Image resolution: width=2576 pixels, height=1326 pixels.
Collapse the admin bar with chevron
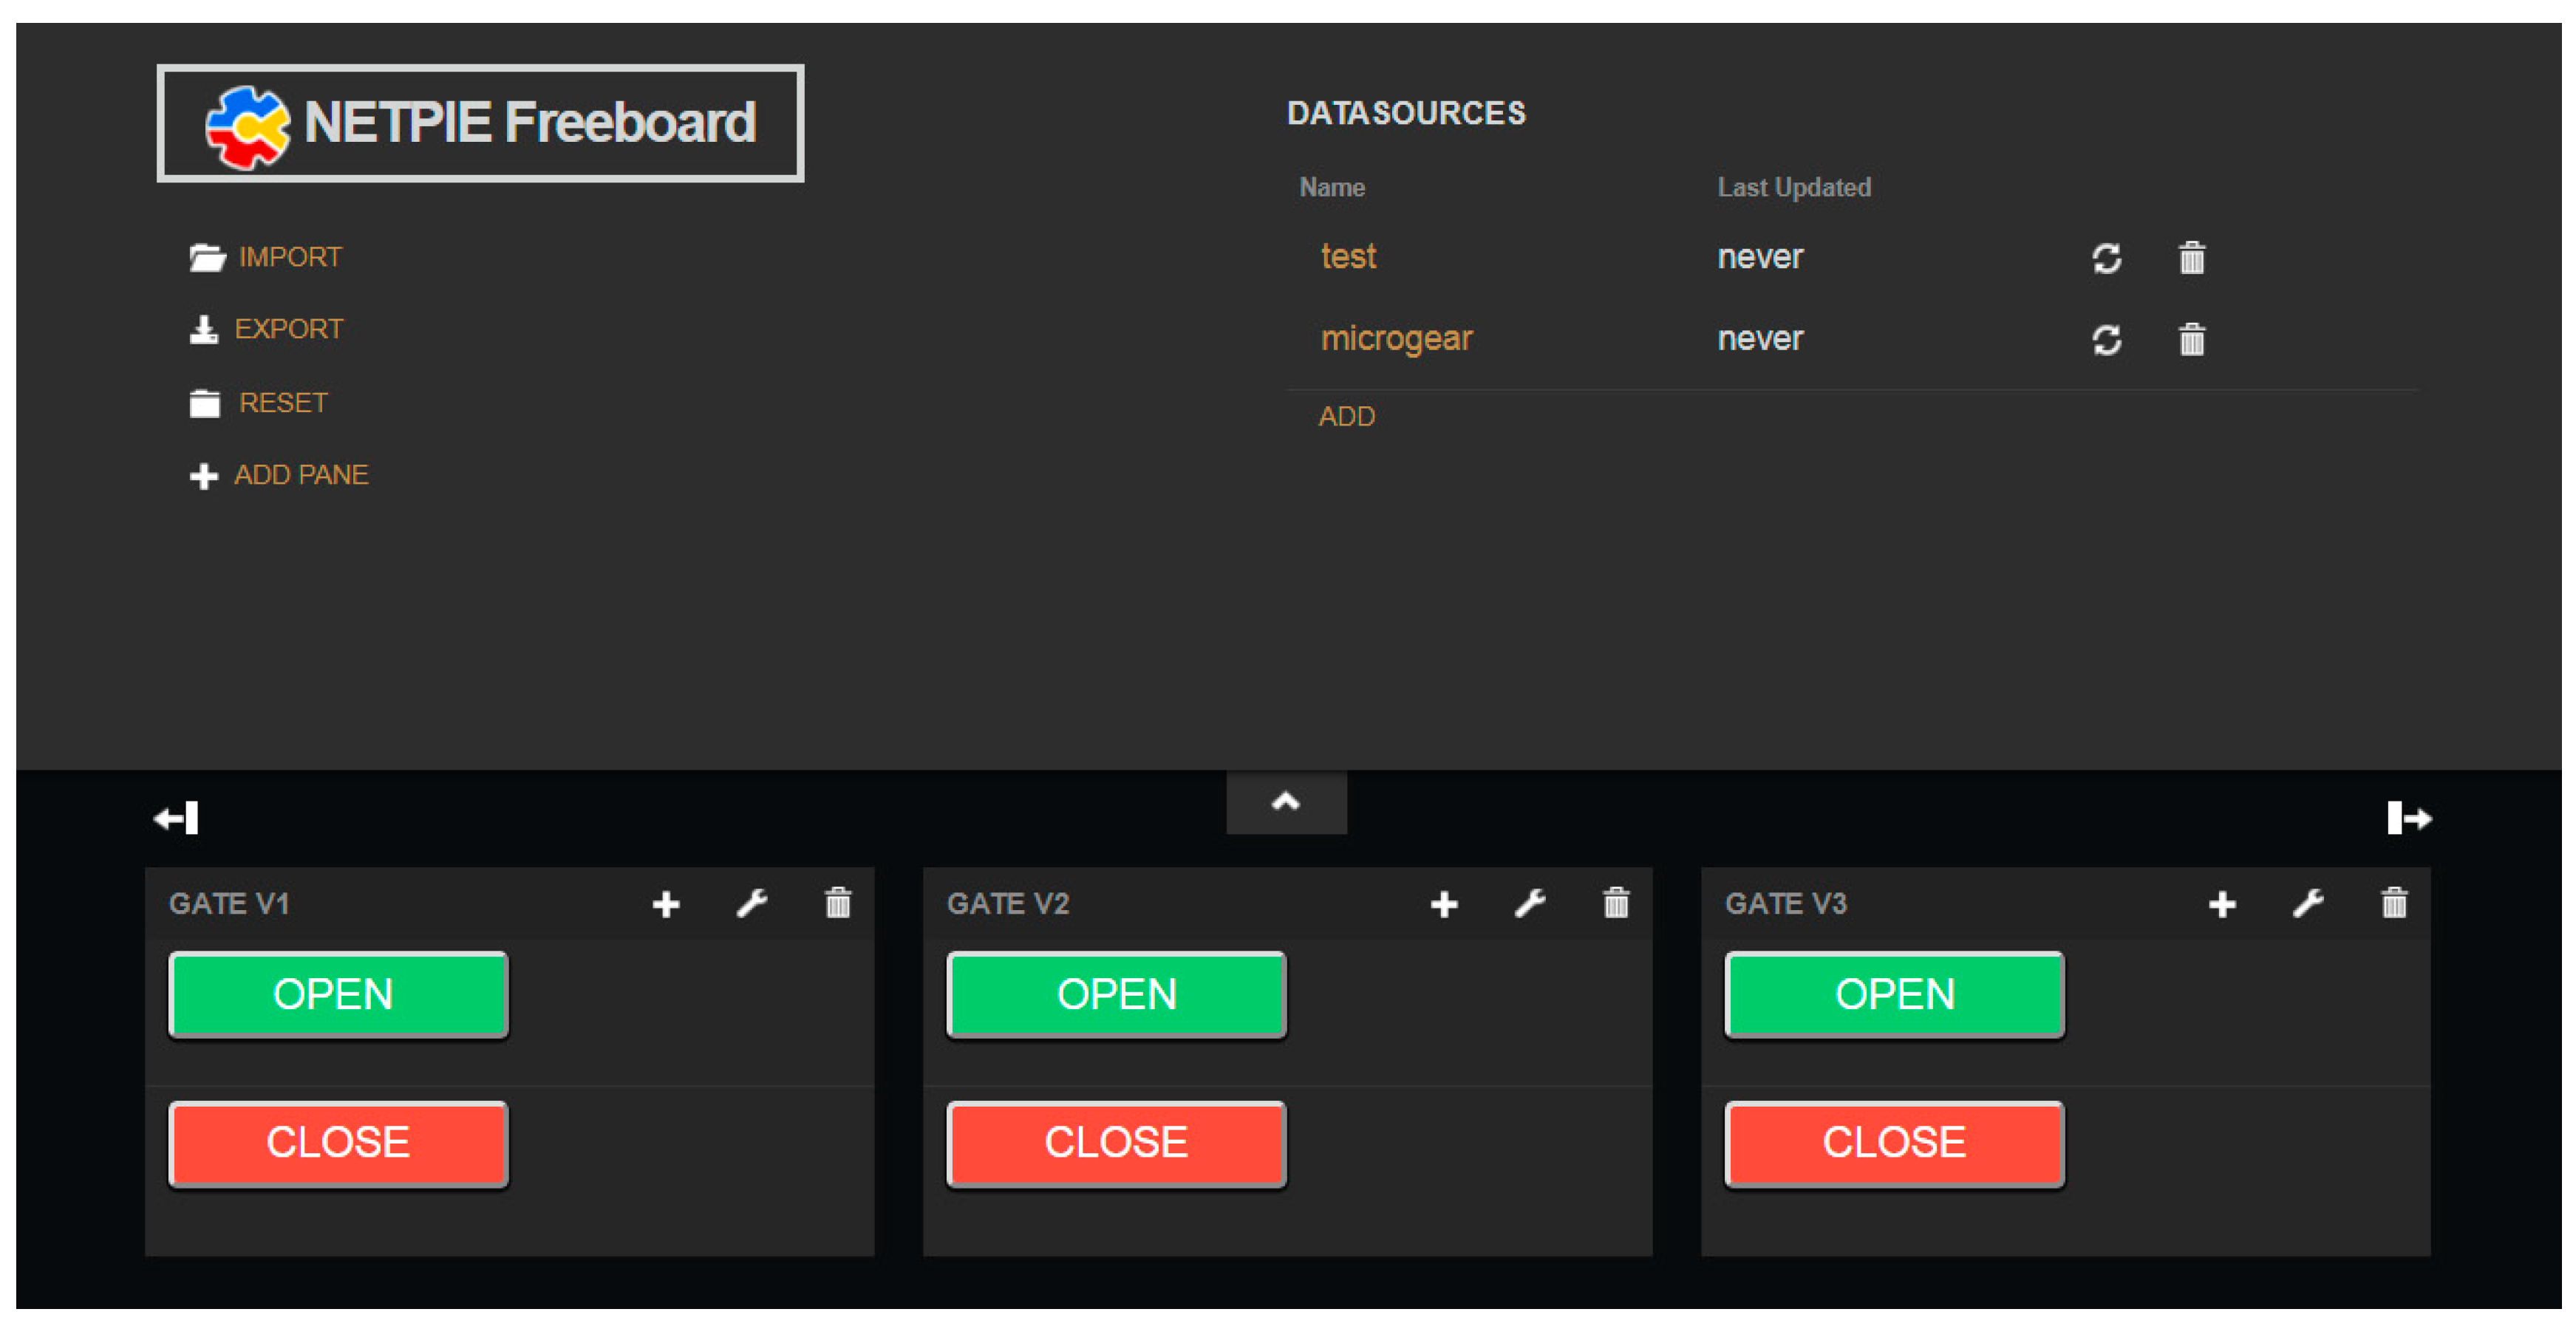[1286, 802]
